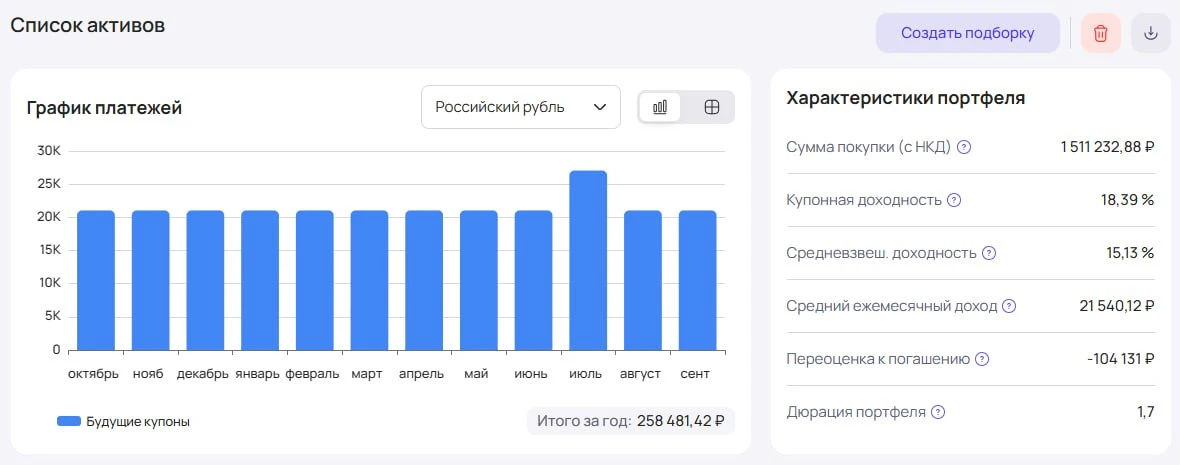Viewport: 1180px width, 465px height.
Task: Open help icon next to Средний ежемесячный доход
Action: pos(1009,306)
